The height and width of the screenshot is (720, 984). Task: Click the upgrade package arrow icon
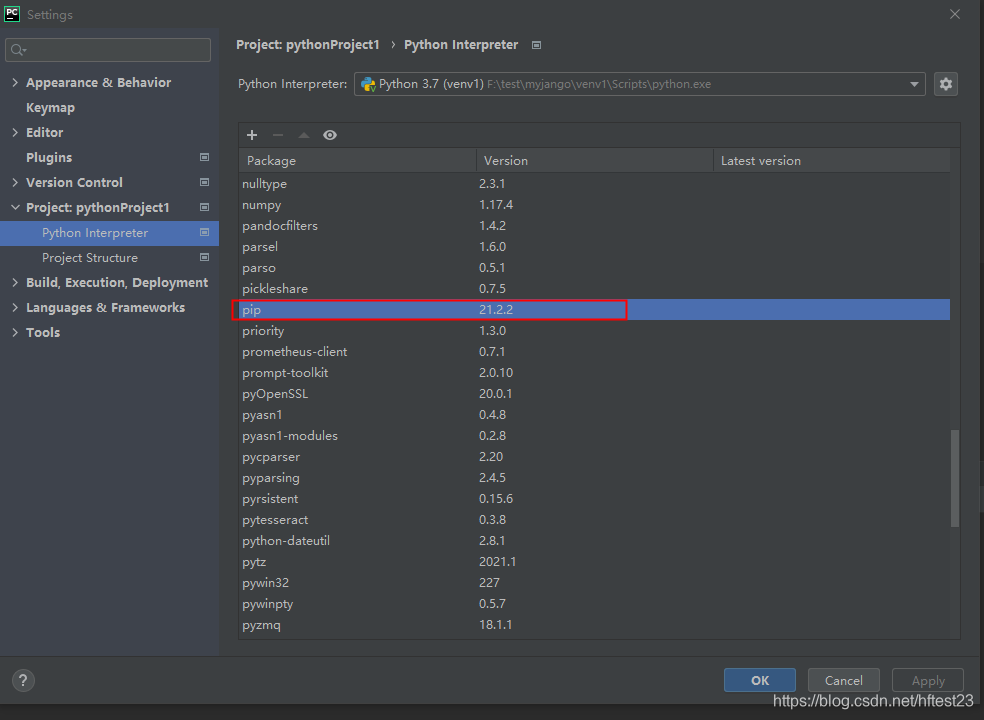[x=303, y=135]
